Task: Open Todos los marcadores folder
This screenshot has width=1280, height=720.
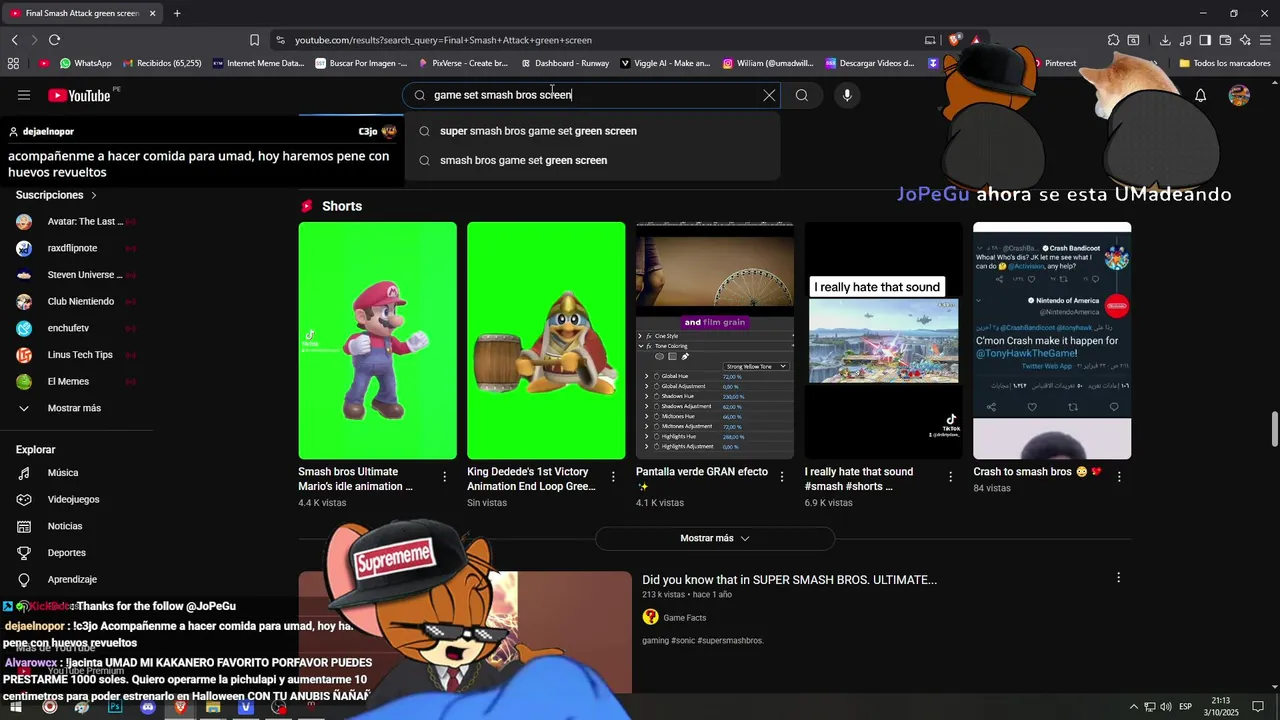Action: 1224,63
